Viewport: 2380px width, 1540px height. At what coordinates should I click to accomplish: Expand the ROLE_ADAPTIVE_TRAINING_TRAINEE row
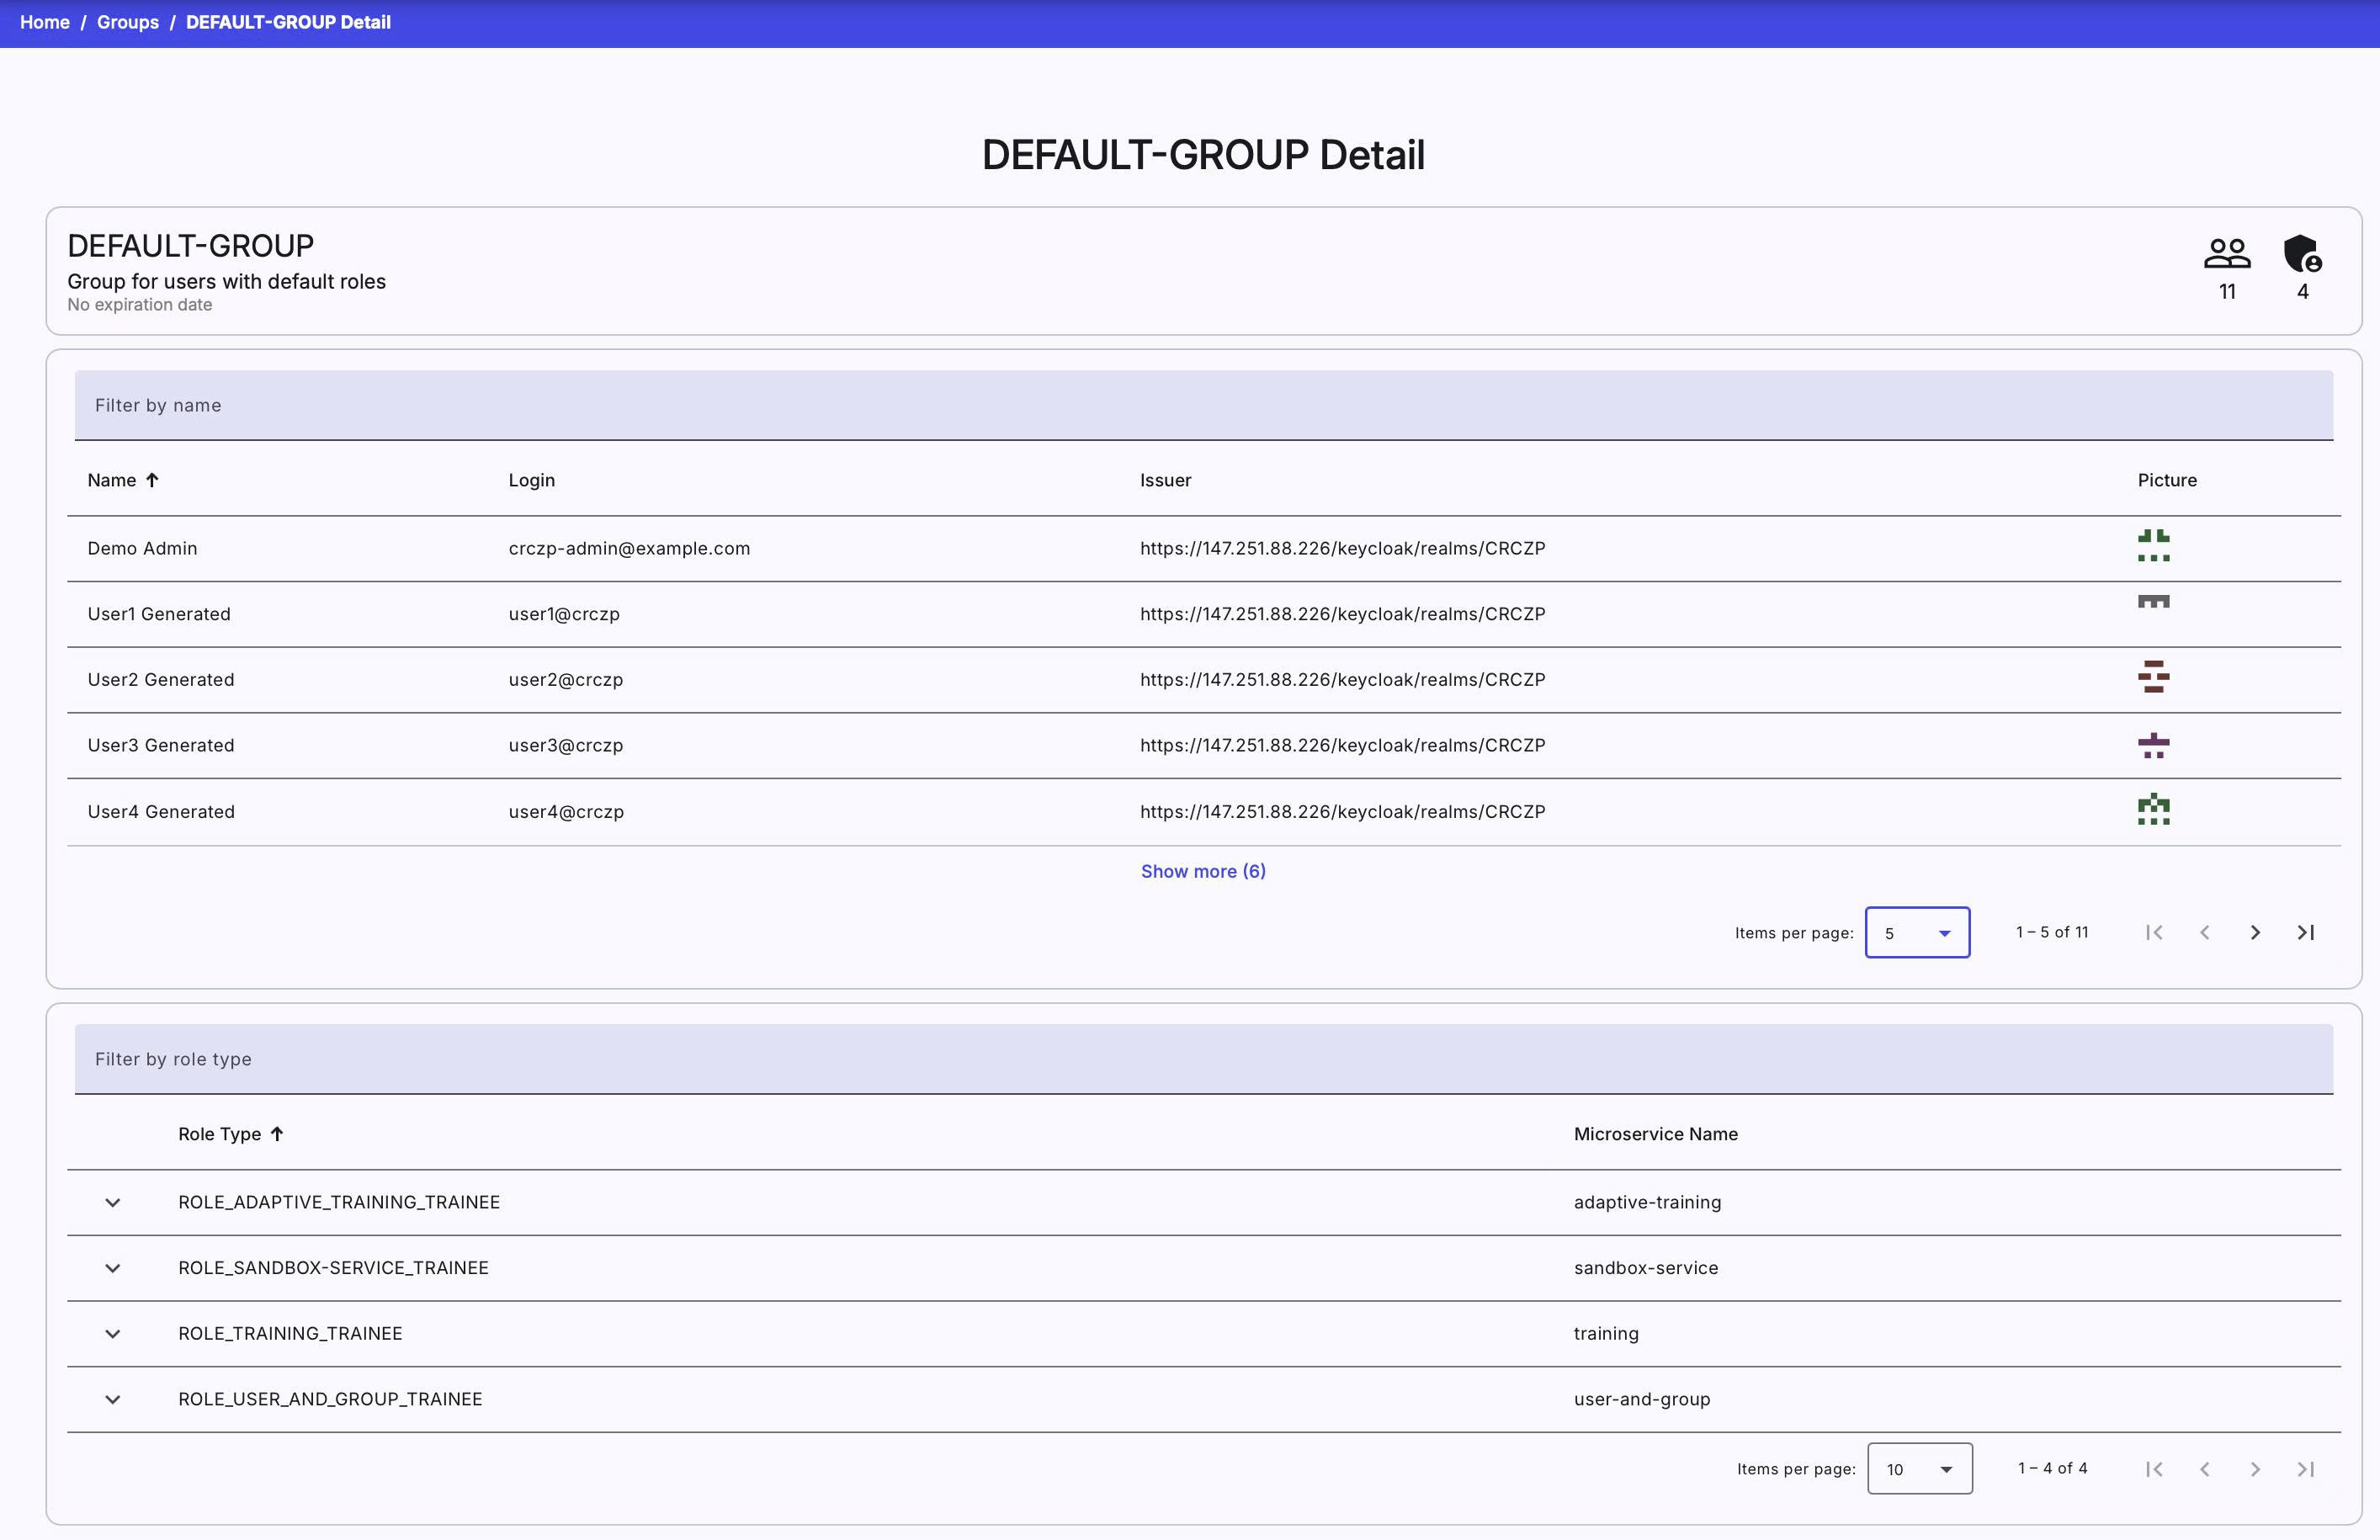[x=112, y=1202]
